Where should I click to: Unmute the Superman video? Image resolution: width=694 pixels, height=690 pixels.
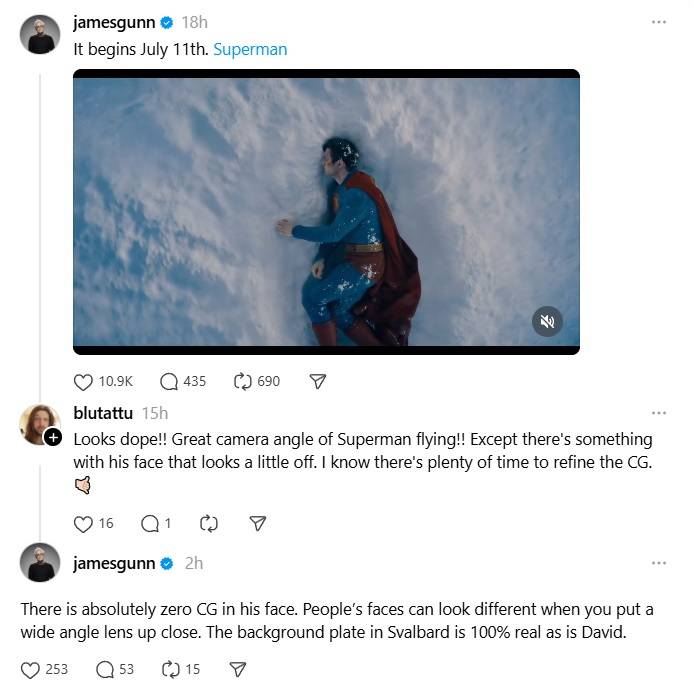tap(547, 321)
